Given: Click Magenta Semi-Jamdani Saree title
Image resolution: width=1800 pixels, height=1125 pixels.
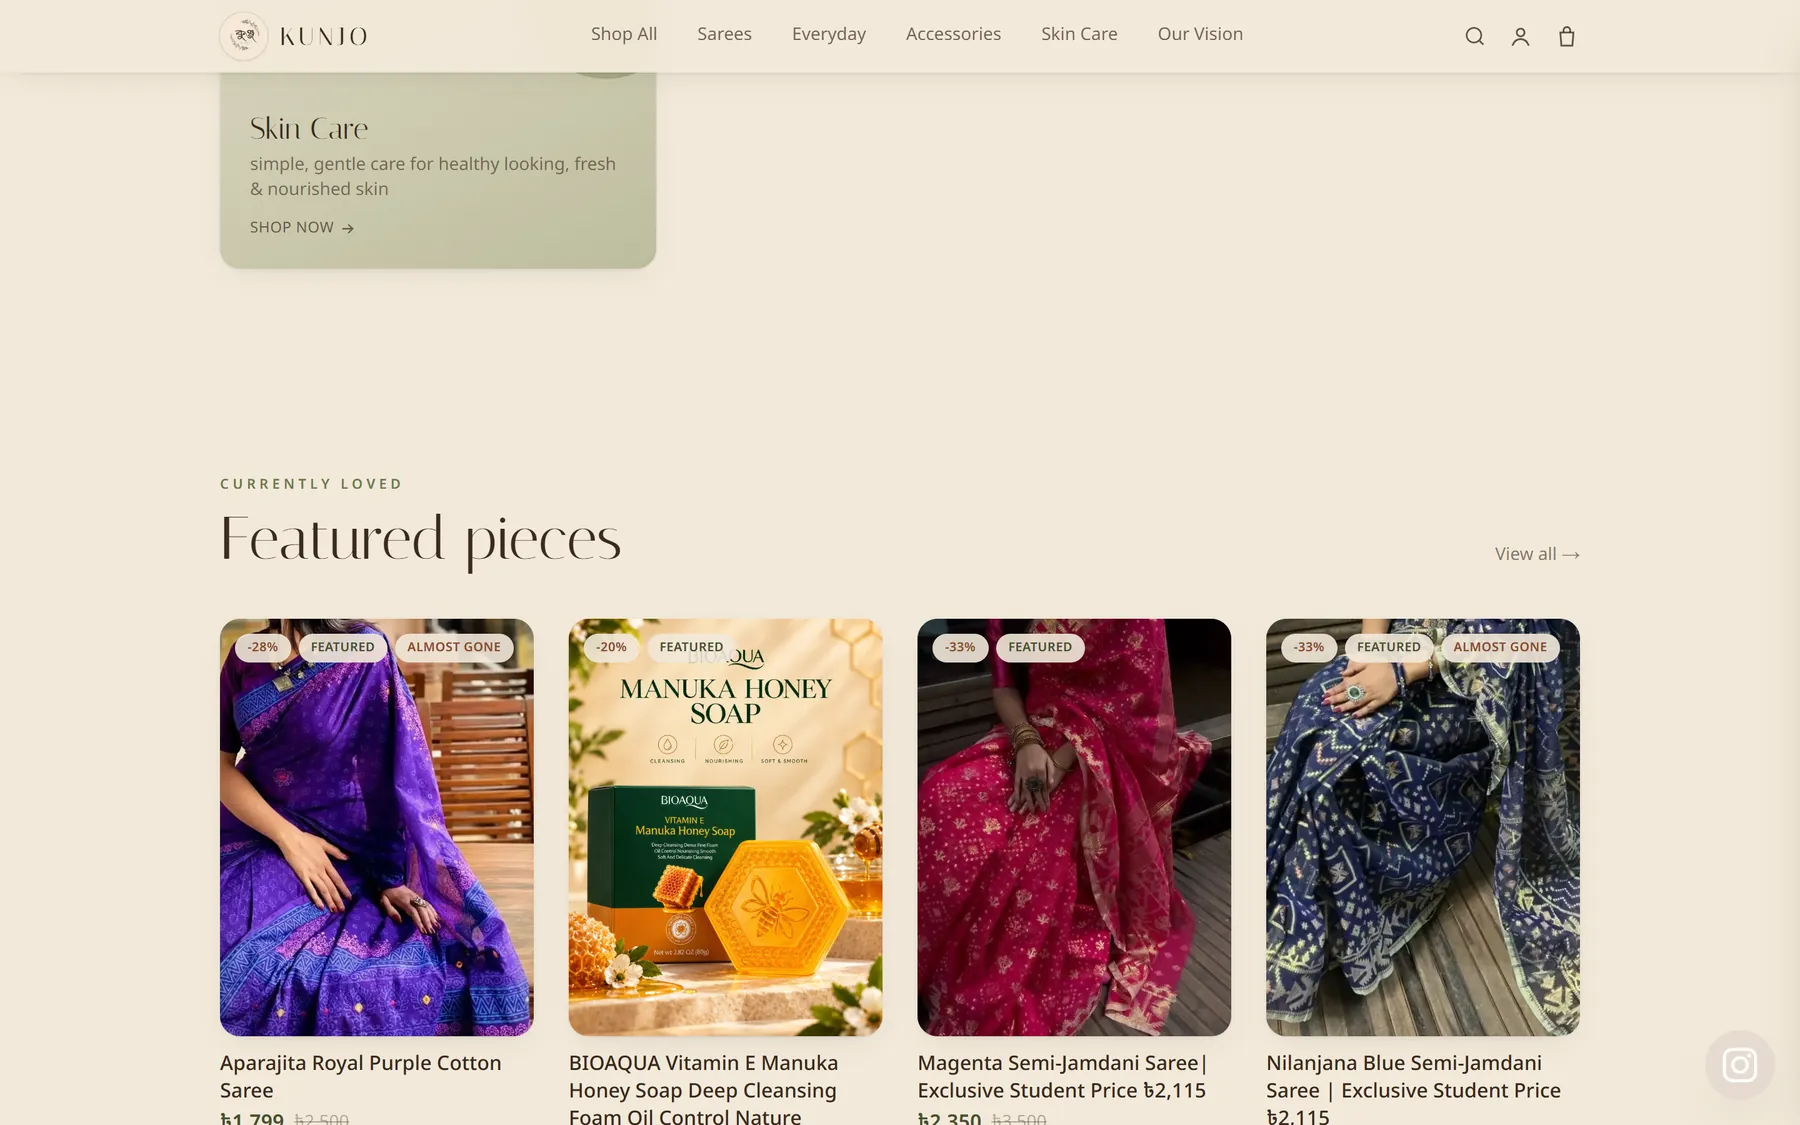Looking at the screenshot, I should [1063, 1077].
